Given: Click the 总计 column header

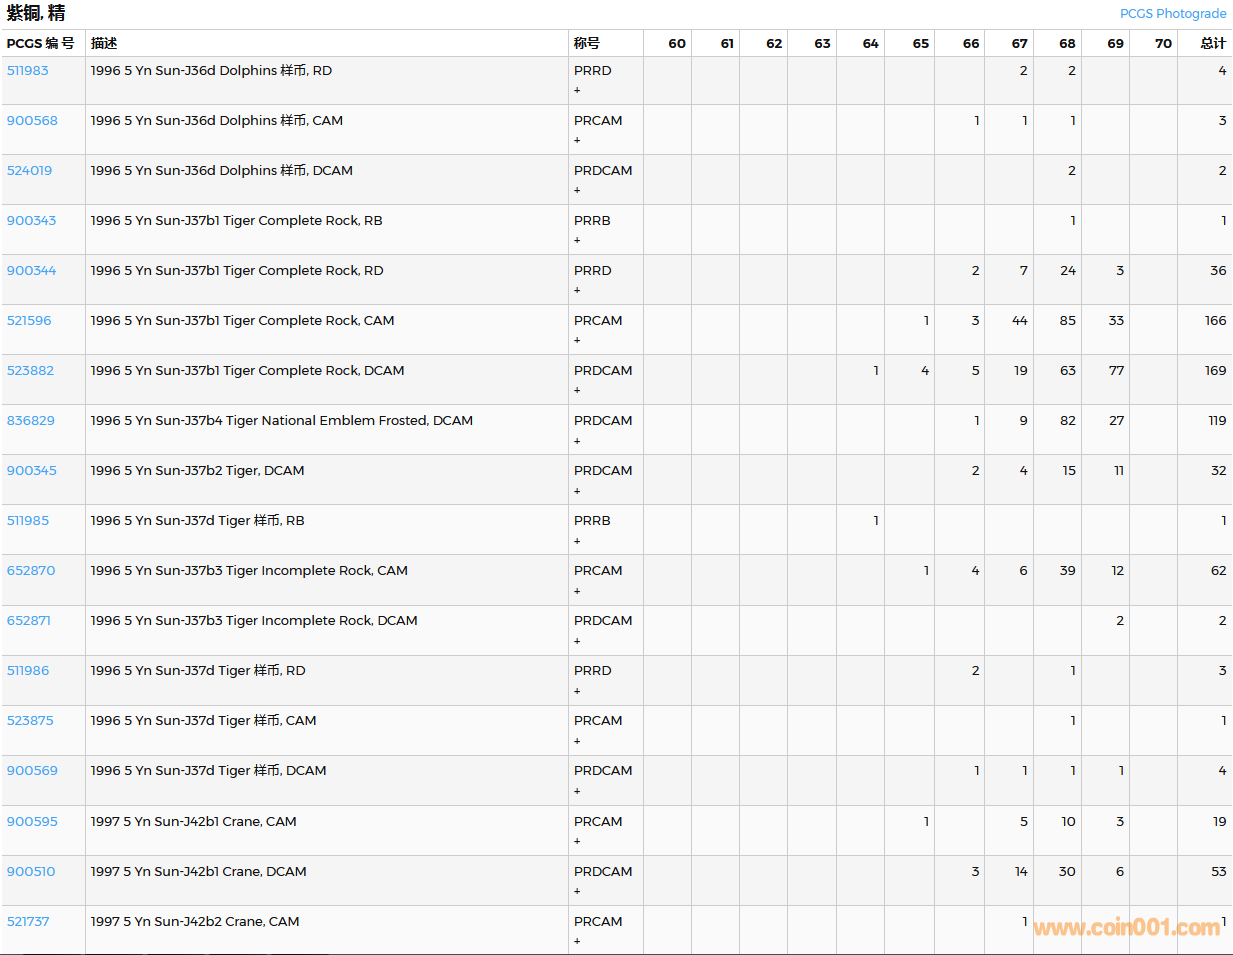Looking at the screenshot, I should point(1212,43).
